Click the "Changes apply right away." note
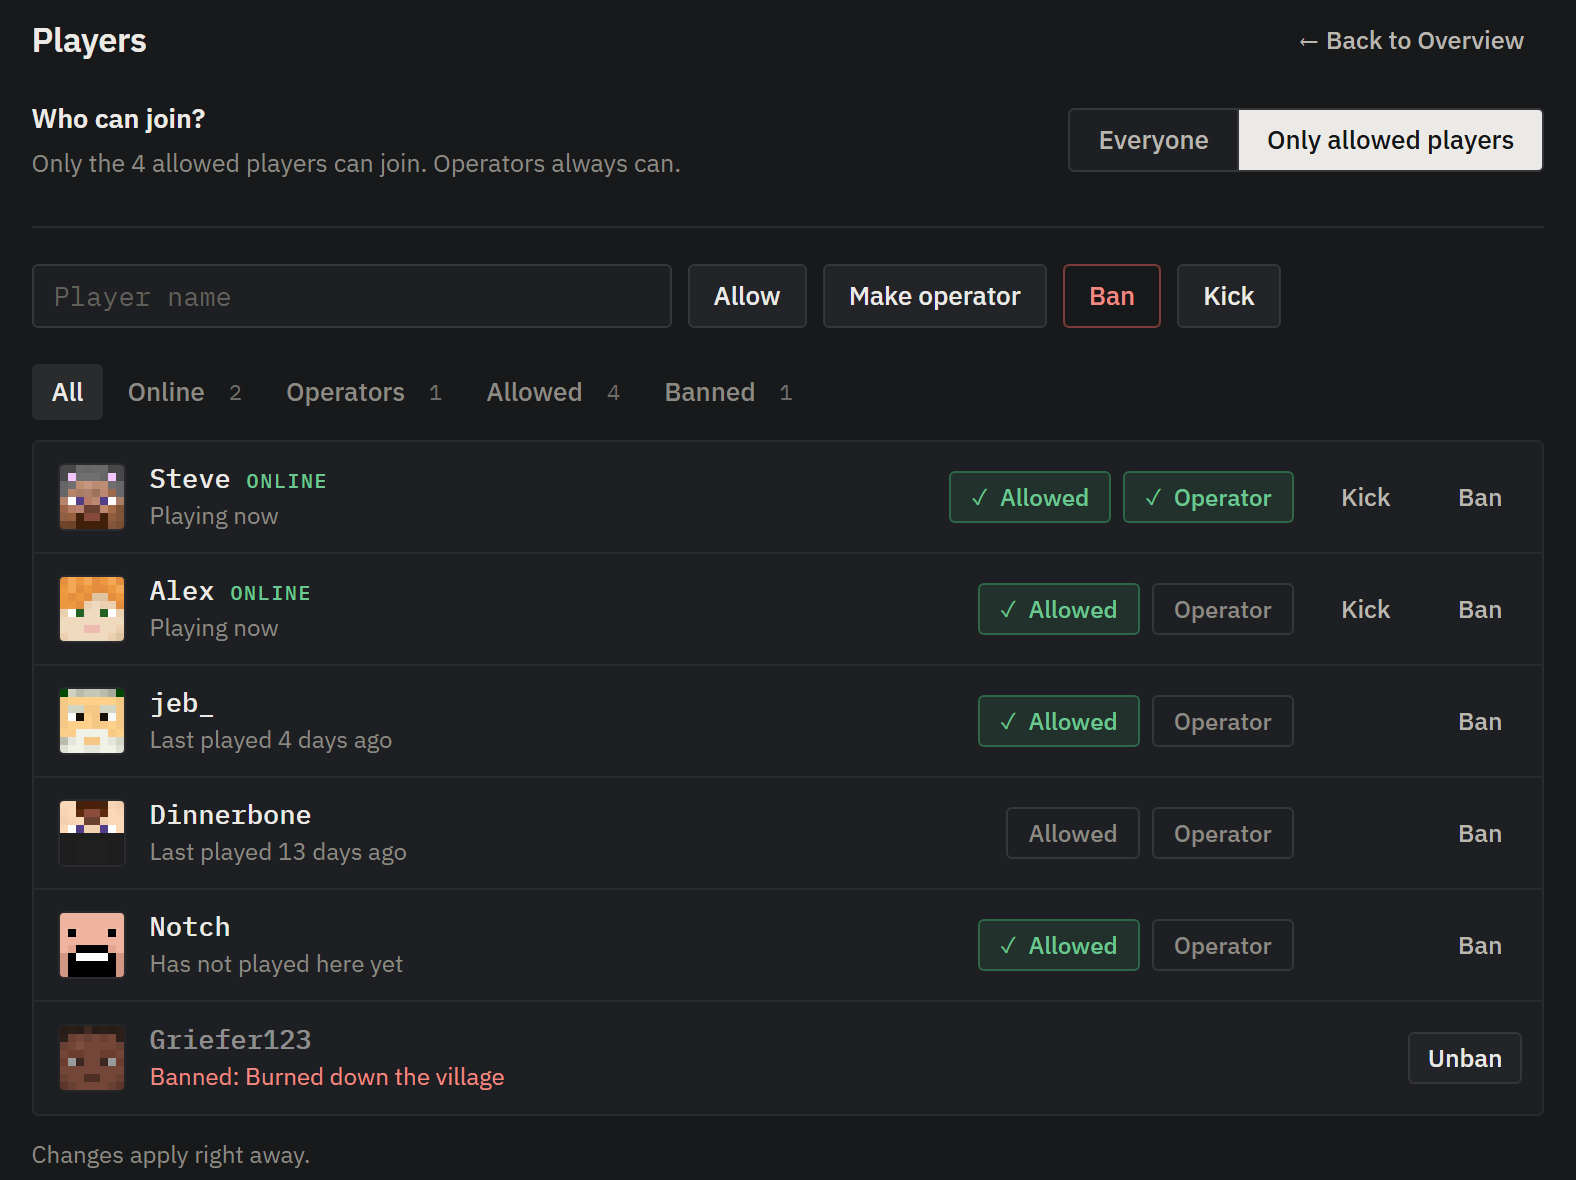The height and width of the screenshot is (1180, 1576). 171,1155
